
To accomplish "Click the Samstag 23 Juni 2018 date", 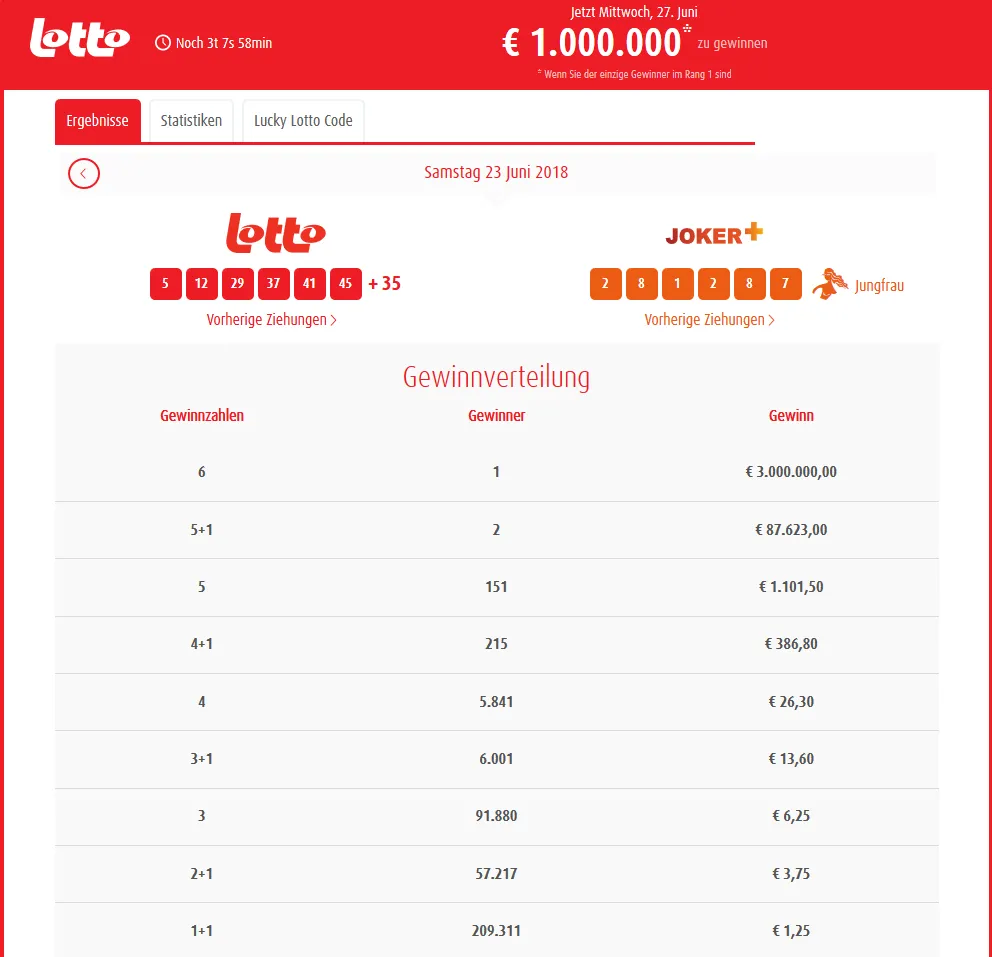I will pos(496,172).
